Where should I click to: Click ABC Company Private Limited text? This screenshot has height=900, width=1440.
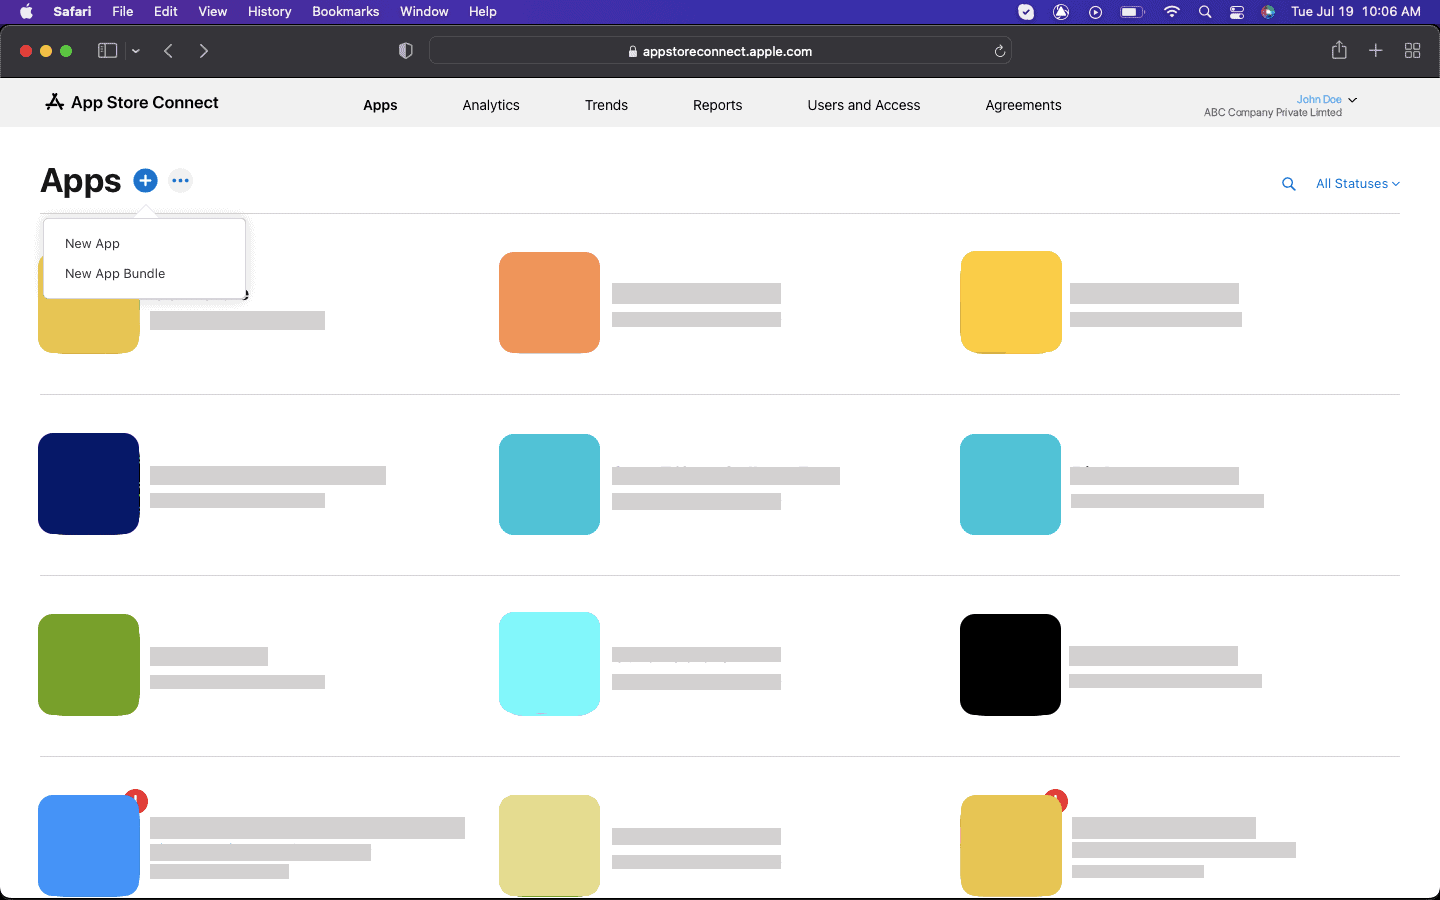1273,113
